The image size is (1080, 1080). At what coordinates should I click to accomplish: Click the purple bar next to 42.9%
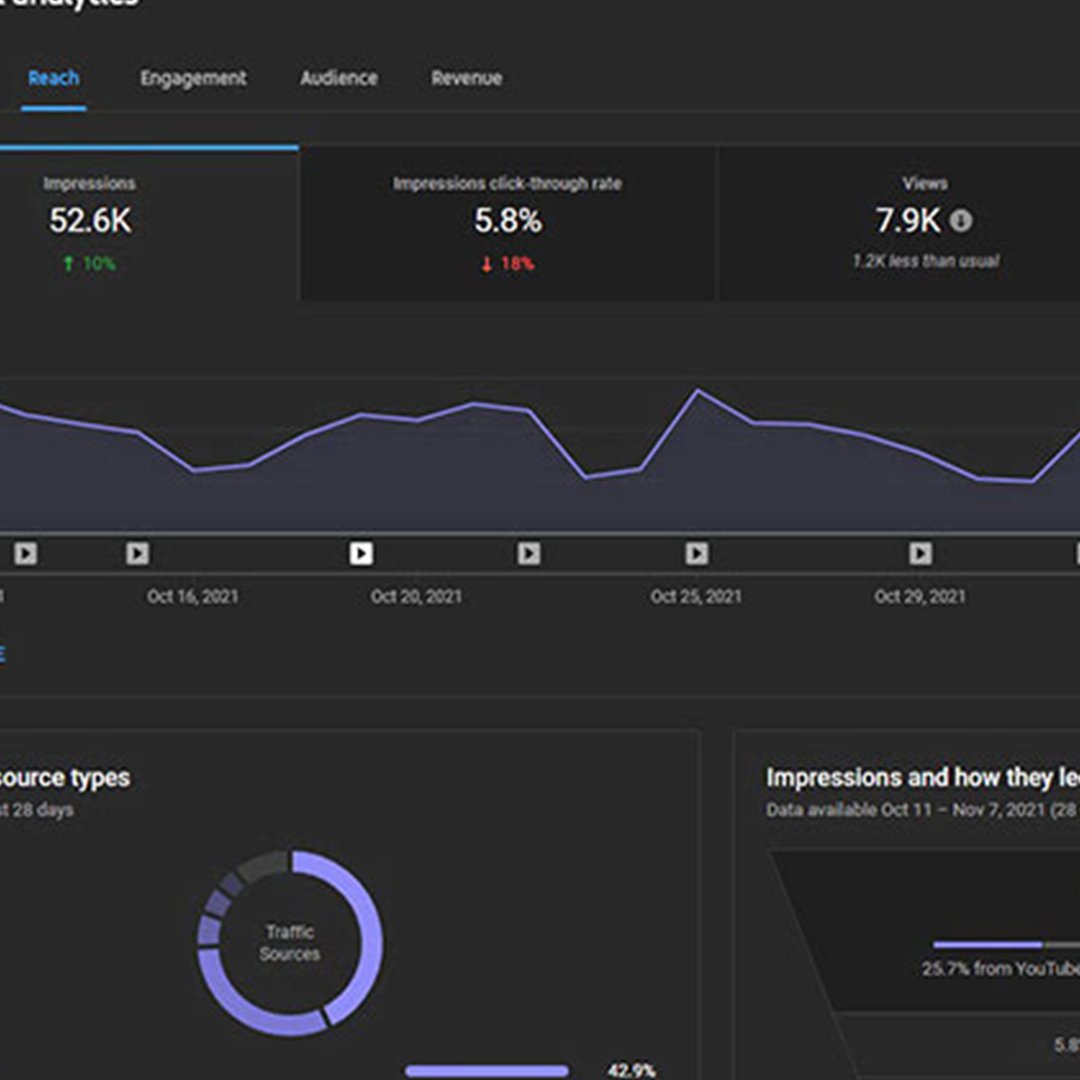[487, 1071]
